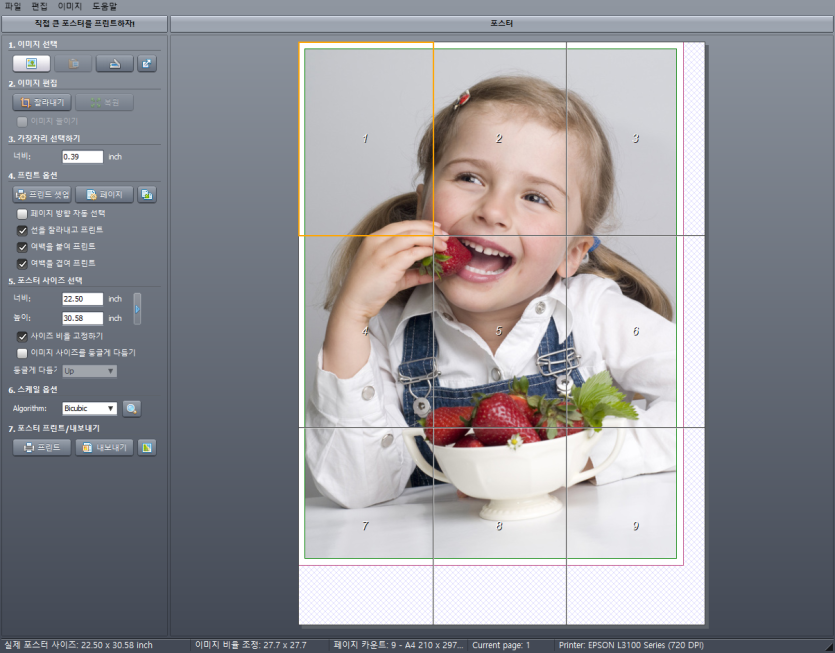Click the load image from file icon
The image size is (835, 653).
[32, 64]
